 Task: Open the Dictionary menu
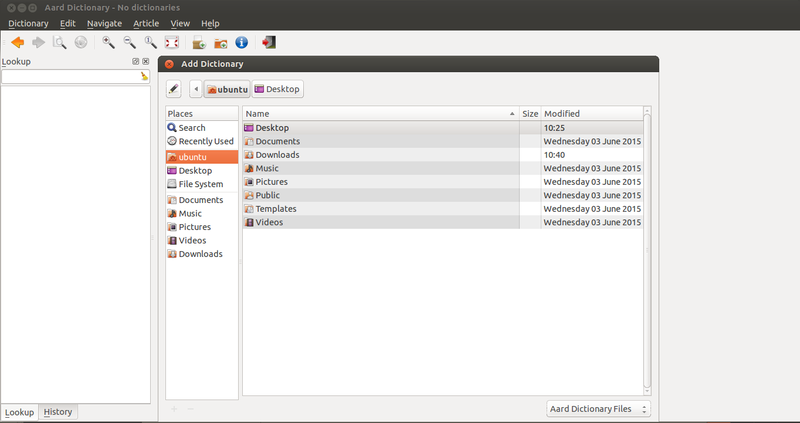tap(28, 23)
